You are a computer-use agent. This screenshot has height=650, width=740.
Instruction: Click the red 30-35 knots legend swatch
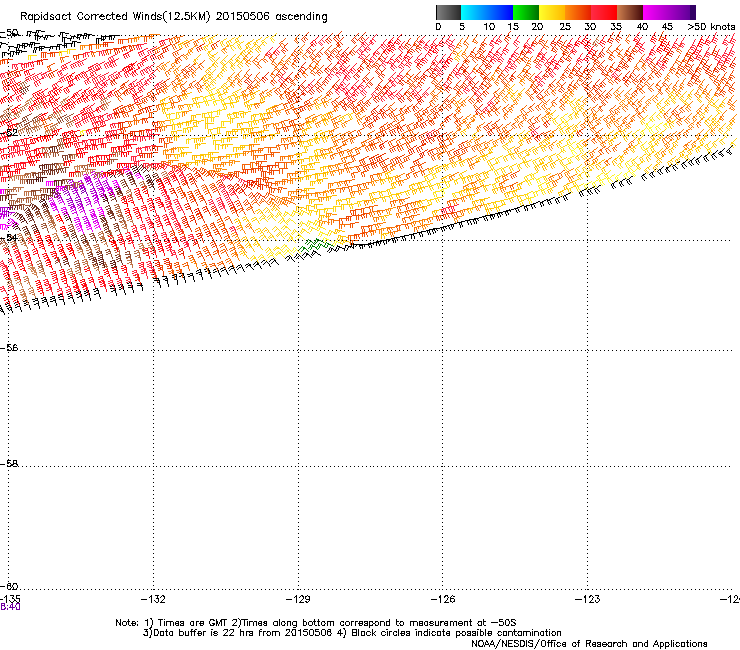(604, 12)
